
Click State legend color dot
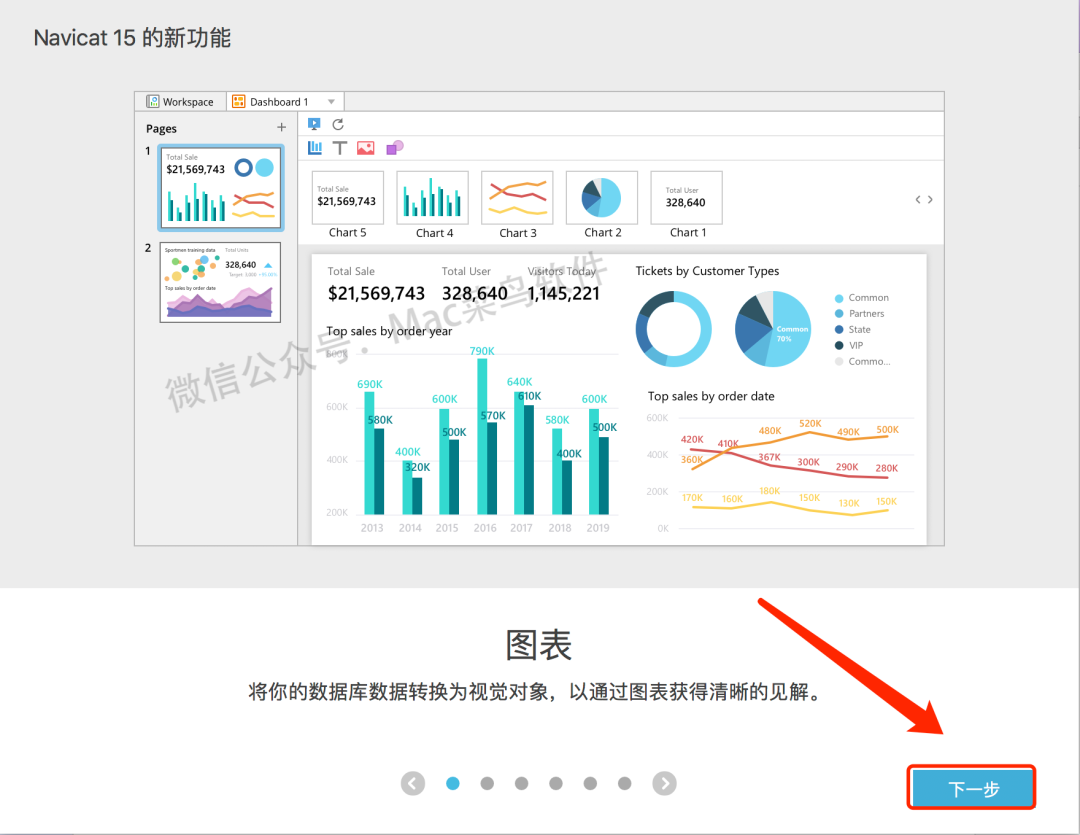839,330
